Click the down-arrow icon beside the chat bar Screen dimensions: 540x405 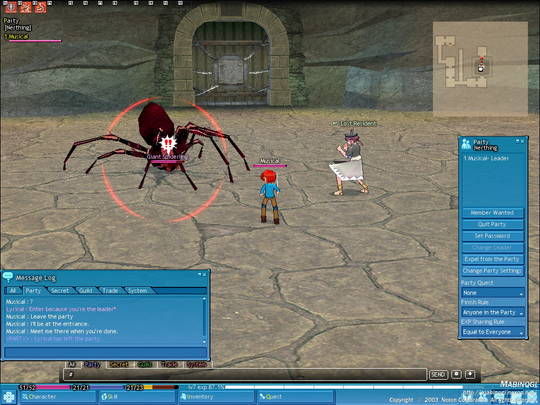coord(470,374)
